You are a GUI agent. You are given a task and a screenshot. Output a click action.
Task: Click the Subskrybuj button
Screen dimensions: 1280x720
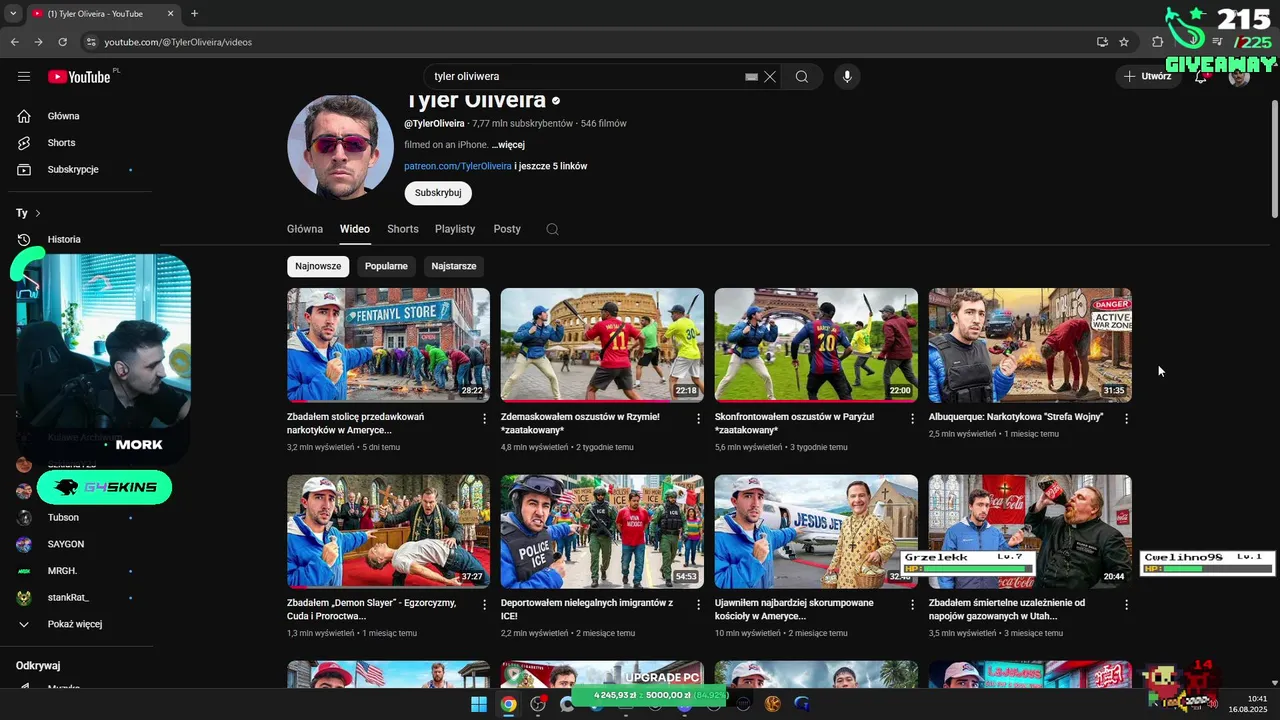click(438, 193)
